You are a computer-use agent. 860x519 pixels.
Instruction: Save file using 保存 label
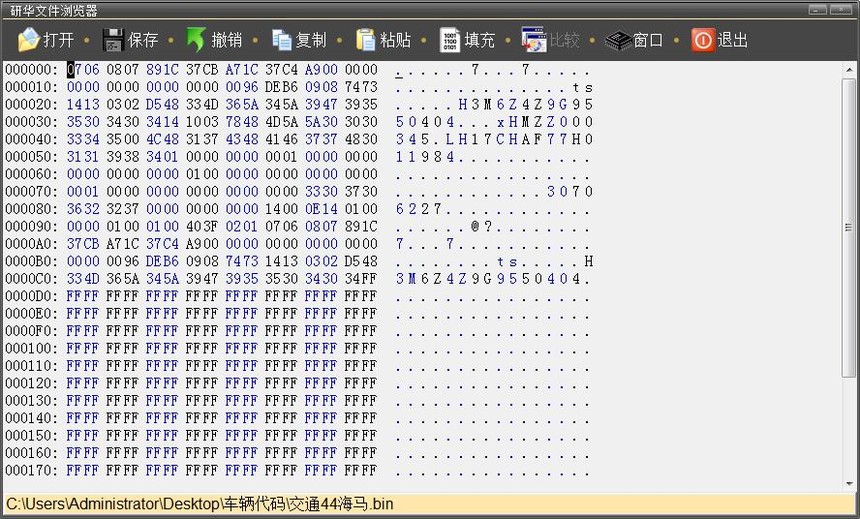pyautogui.click(x=143, y=40)
